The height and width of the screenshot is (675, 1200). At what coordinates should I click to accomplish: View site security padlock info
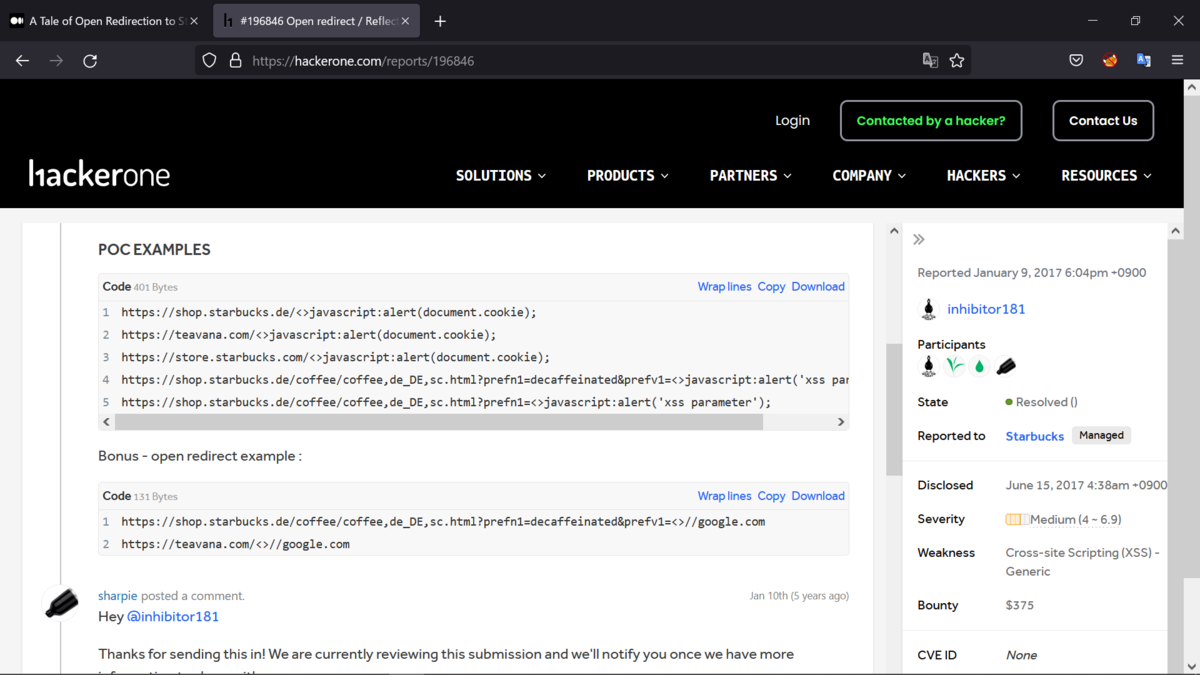click(235, 61)
